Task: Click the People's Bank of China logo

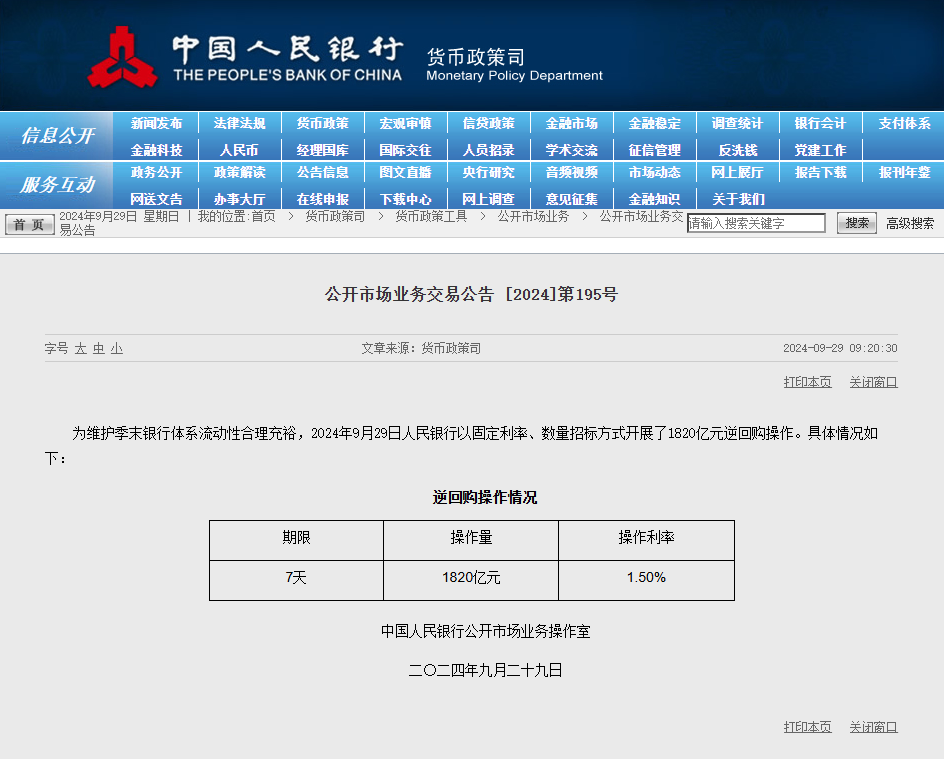Action: (122, 58)
